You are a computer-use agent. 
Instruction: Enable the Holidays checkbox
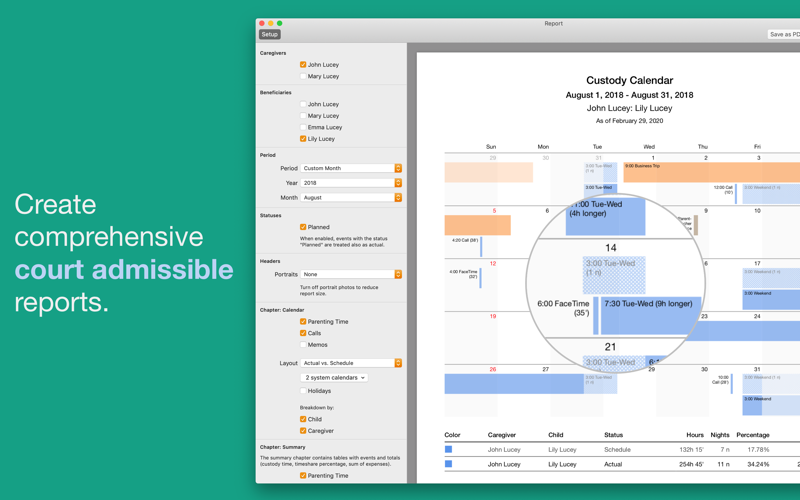click(x=303, y=391)
